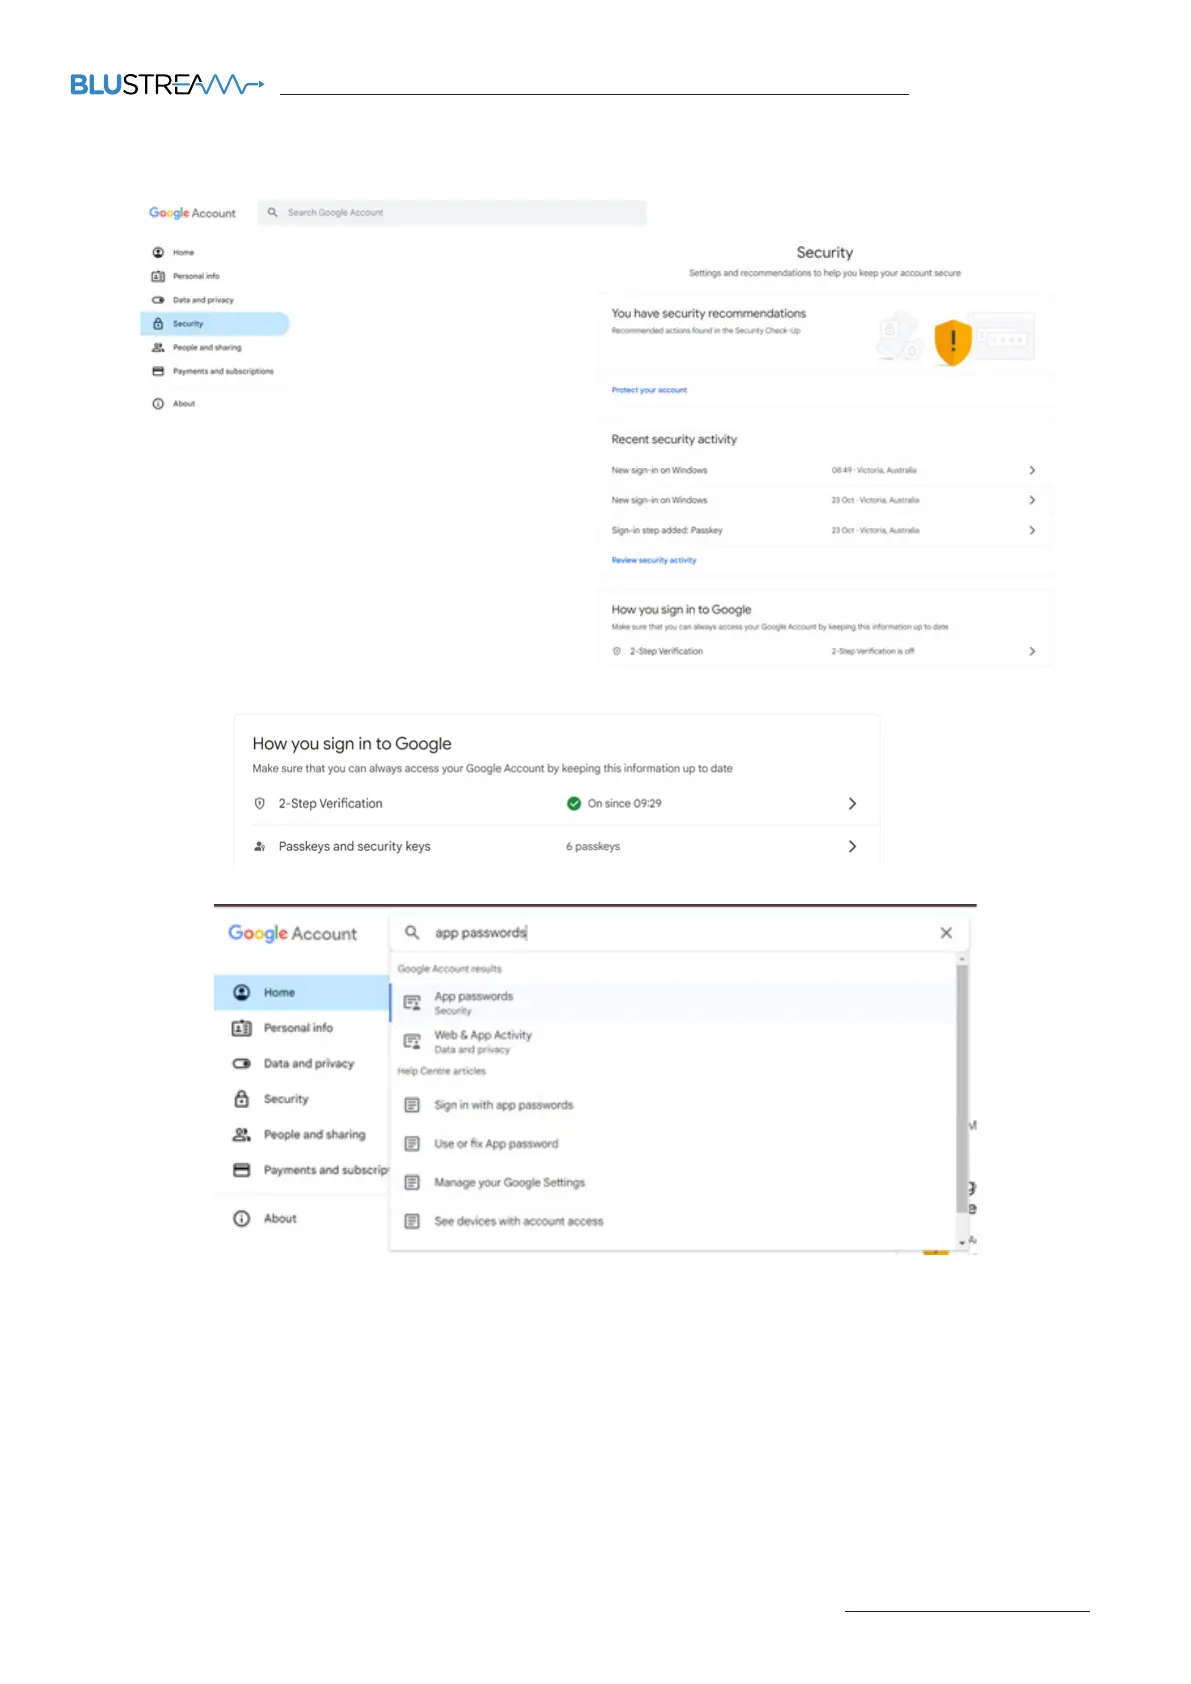Click the People and sharing icon in lower sidebar
Viewport: 1191px width, 1684px height.
[241, 1135]
